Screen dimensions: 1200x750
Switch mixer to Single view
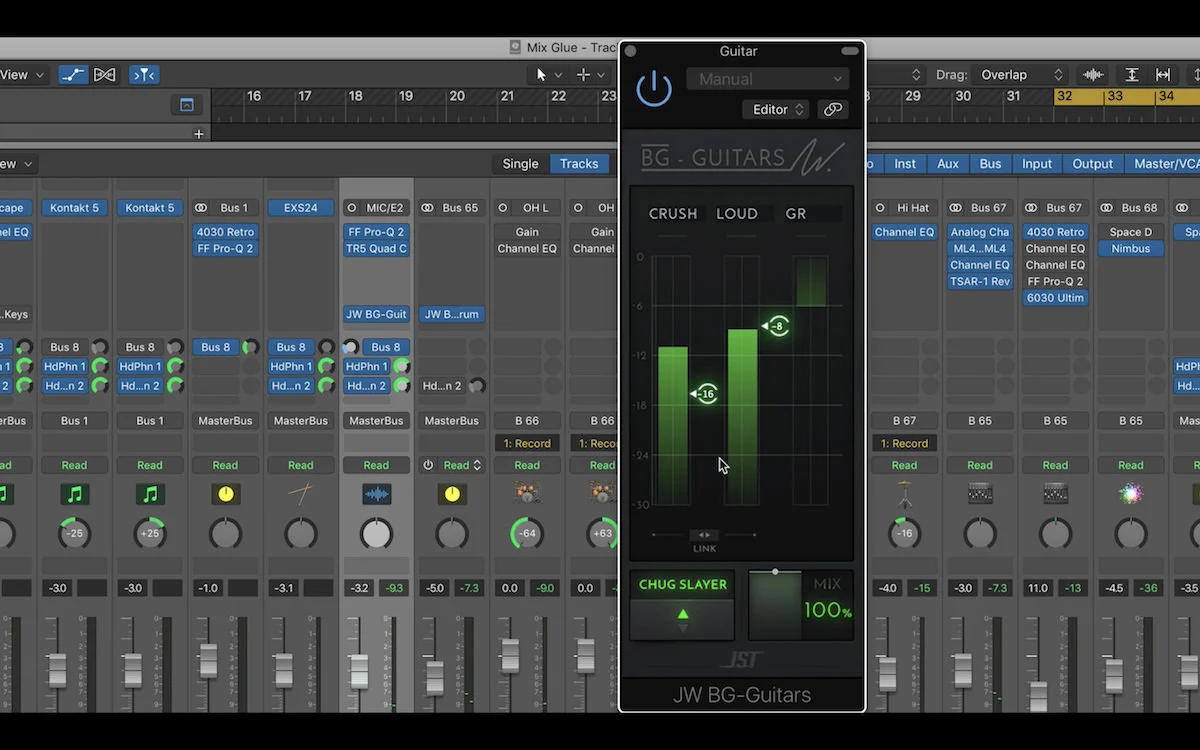520,164
